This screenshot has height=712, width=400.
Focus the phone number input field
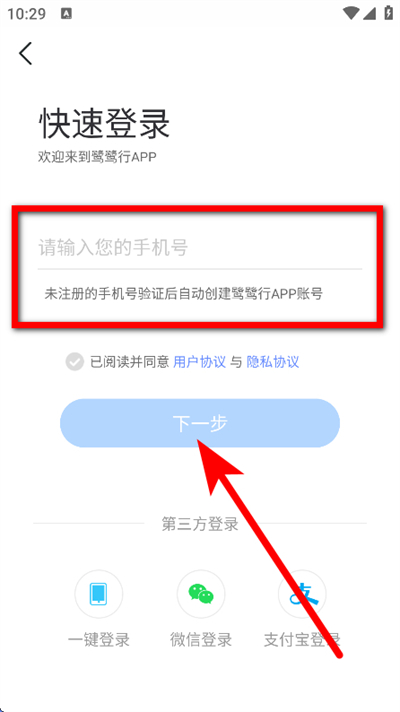click(200, 248)
